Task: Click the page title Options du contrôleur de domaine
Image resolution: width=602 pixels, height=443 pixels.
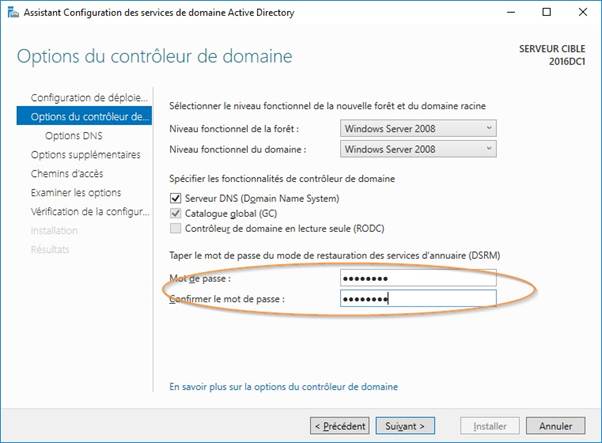Action: pos(154,56)
